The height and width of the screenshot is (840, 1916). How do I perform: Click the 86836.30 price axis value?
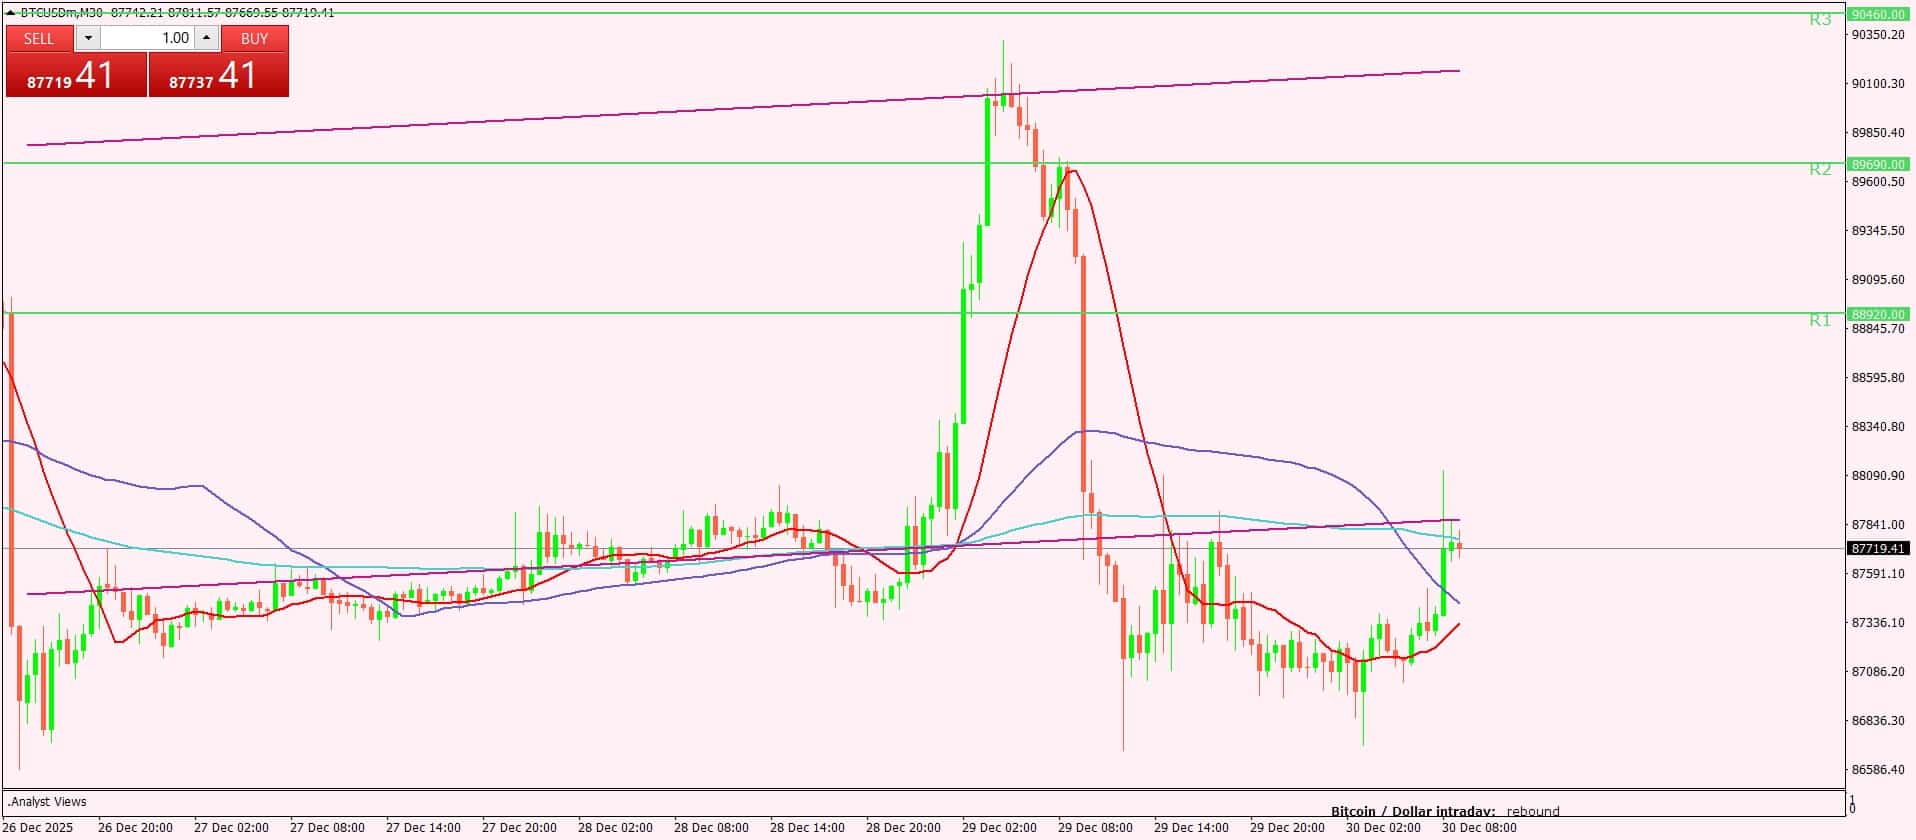[x=1878, y=720]
